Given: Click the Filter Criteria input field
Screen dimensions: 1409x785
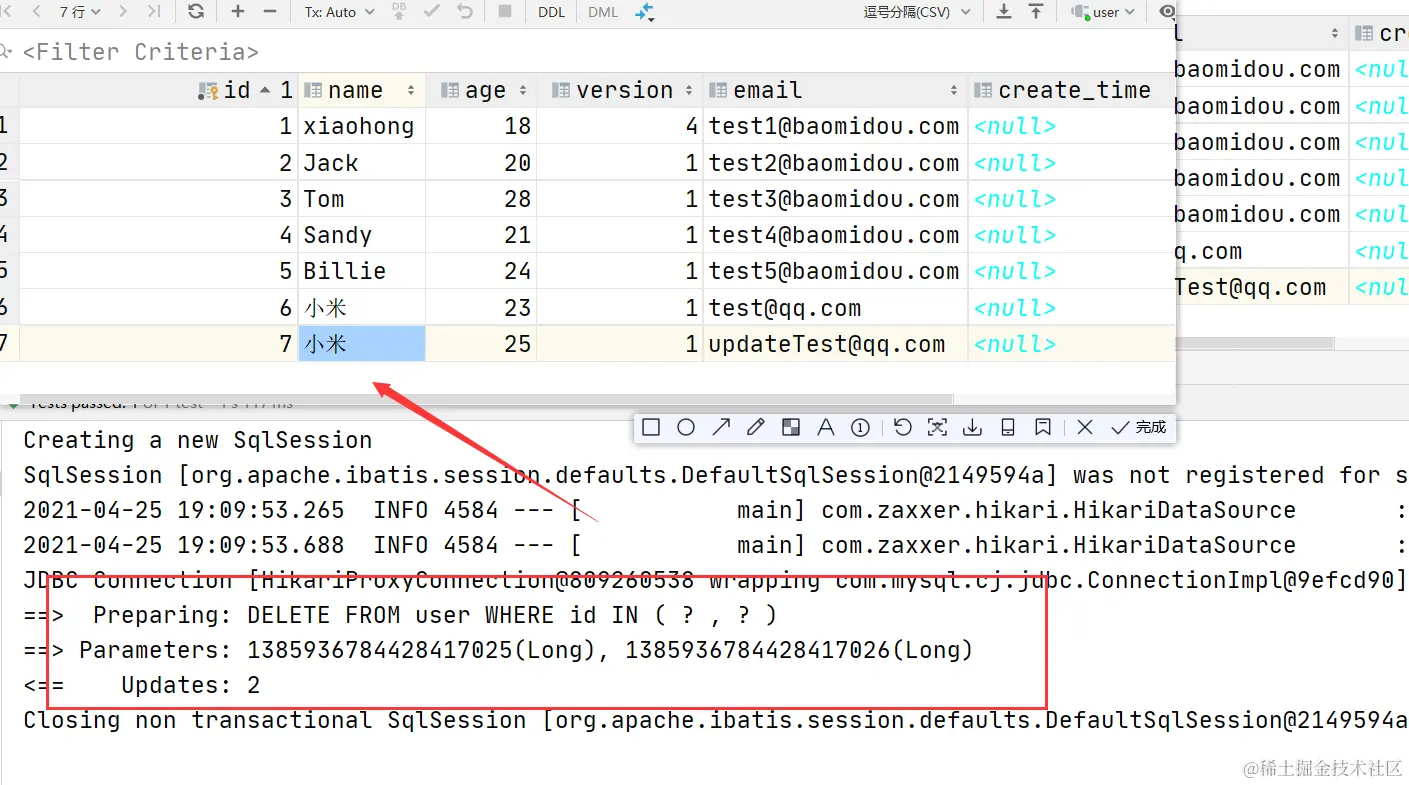Looking at the screenshot, I should pyautogui.click(x=588, y=52).
